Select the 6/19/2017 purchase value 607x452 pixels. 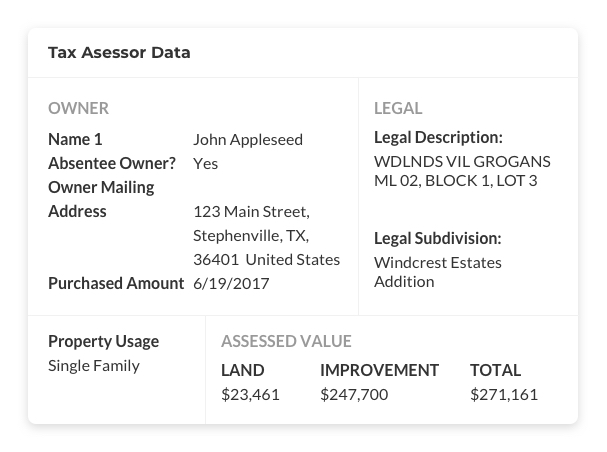coord(231,283)
